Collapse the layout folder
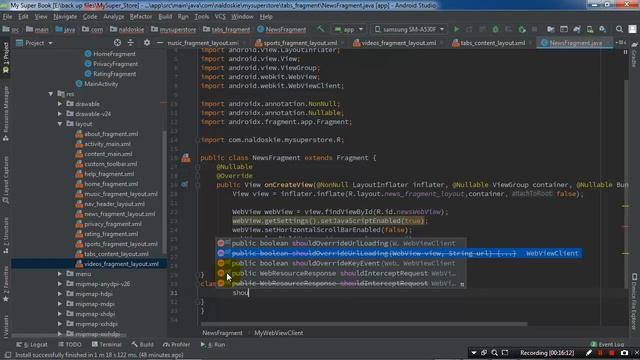This screenshot has width=640, height=360. [x=60, y=124]
